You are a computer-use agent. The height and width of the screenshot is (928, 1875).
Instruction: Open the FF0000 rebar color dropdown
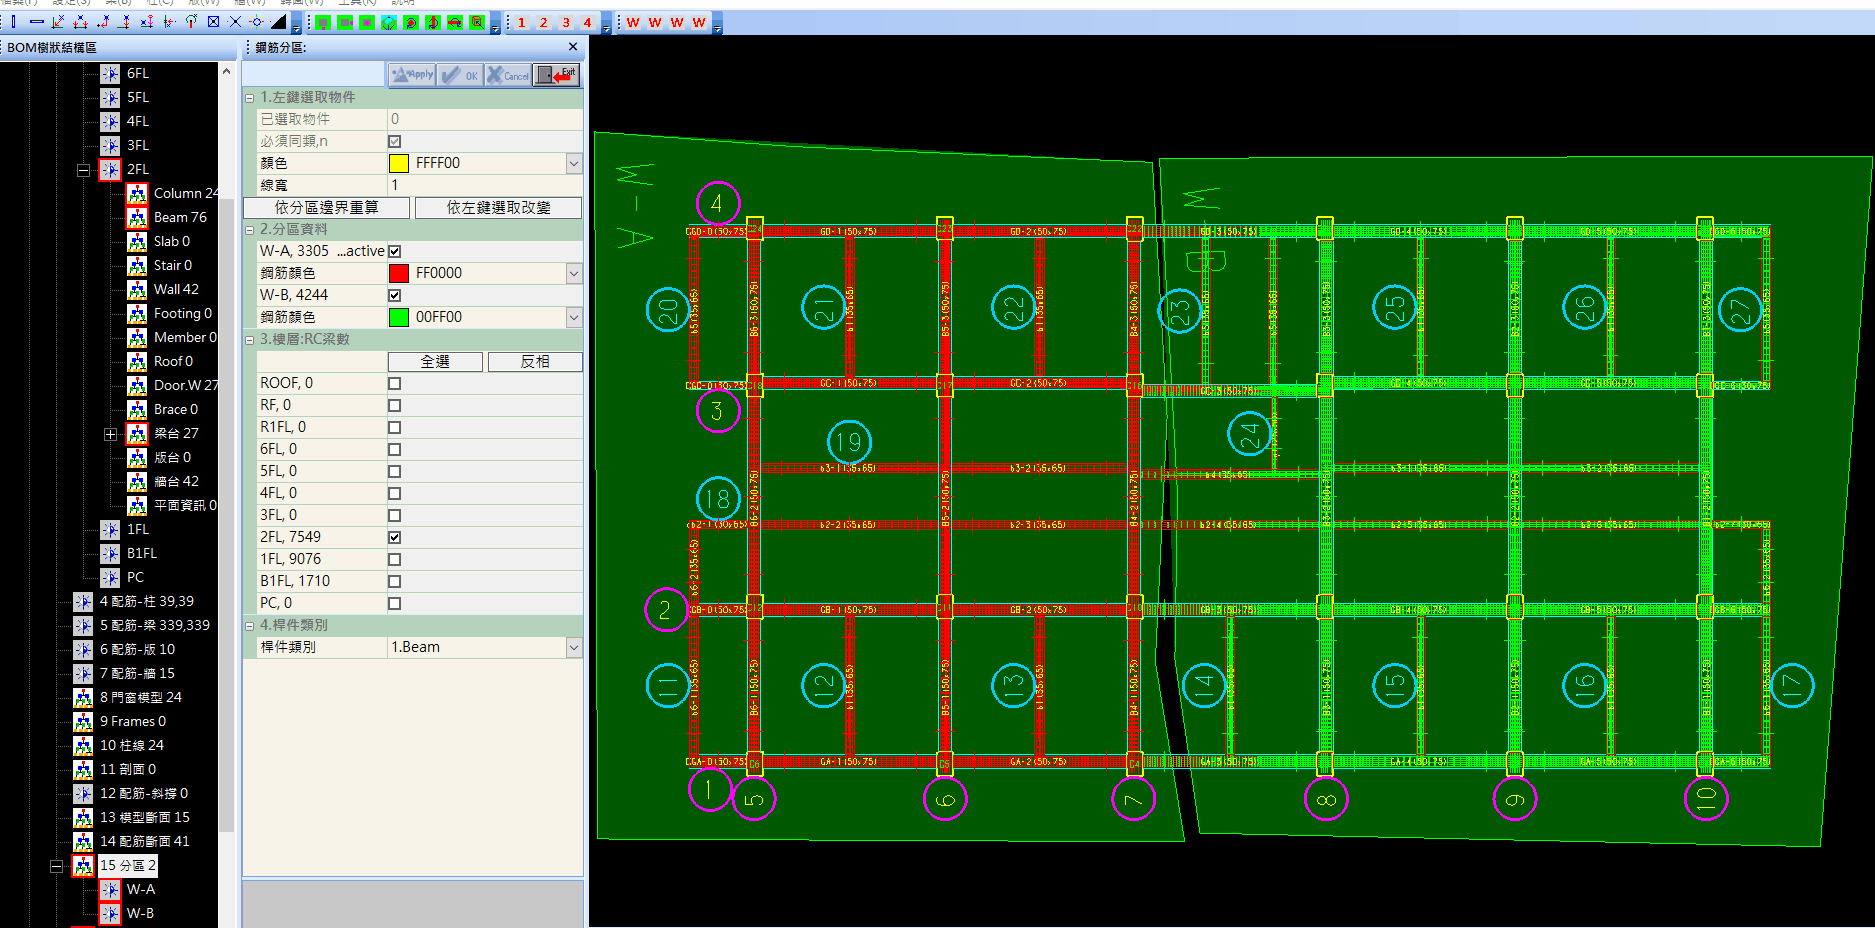[574, 273]
